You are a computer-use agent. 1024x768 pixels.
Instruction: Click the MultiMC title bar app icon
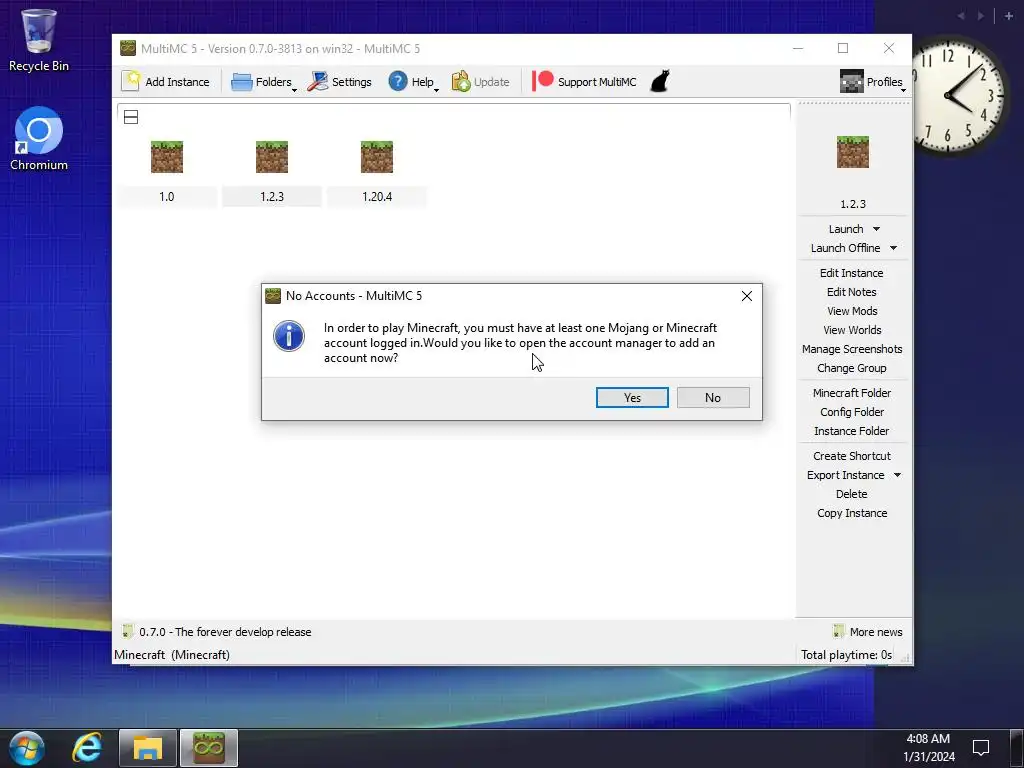[x=128, y=48]
